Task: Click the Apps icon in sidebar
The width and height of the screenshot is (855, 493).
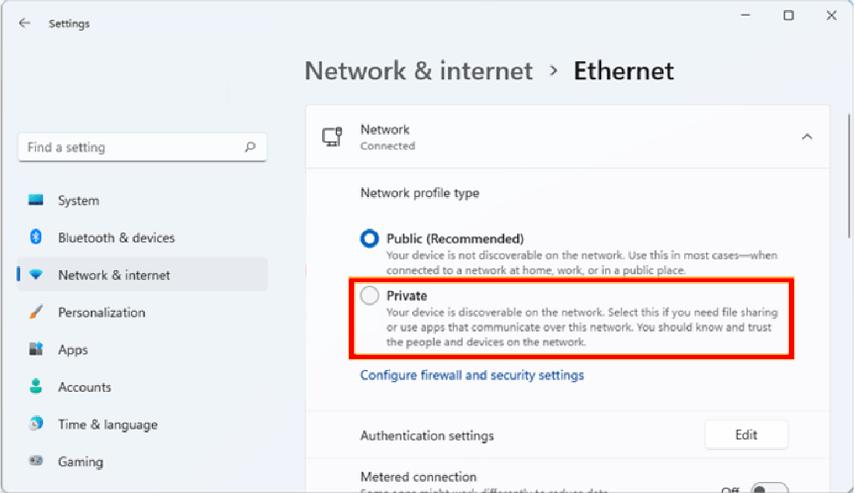Action: (36, 350)
